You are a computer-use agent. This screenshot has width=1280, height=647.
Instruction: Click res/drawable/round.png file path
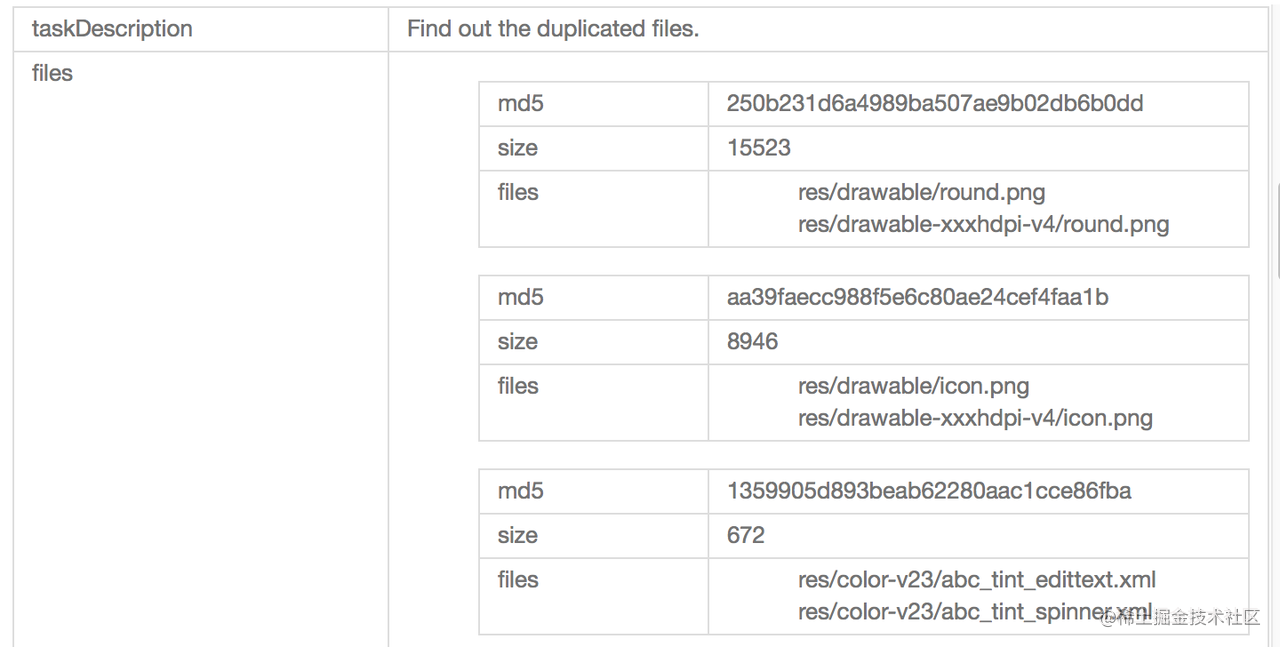pyautogui.click(x=921, y=192)
